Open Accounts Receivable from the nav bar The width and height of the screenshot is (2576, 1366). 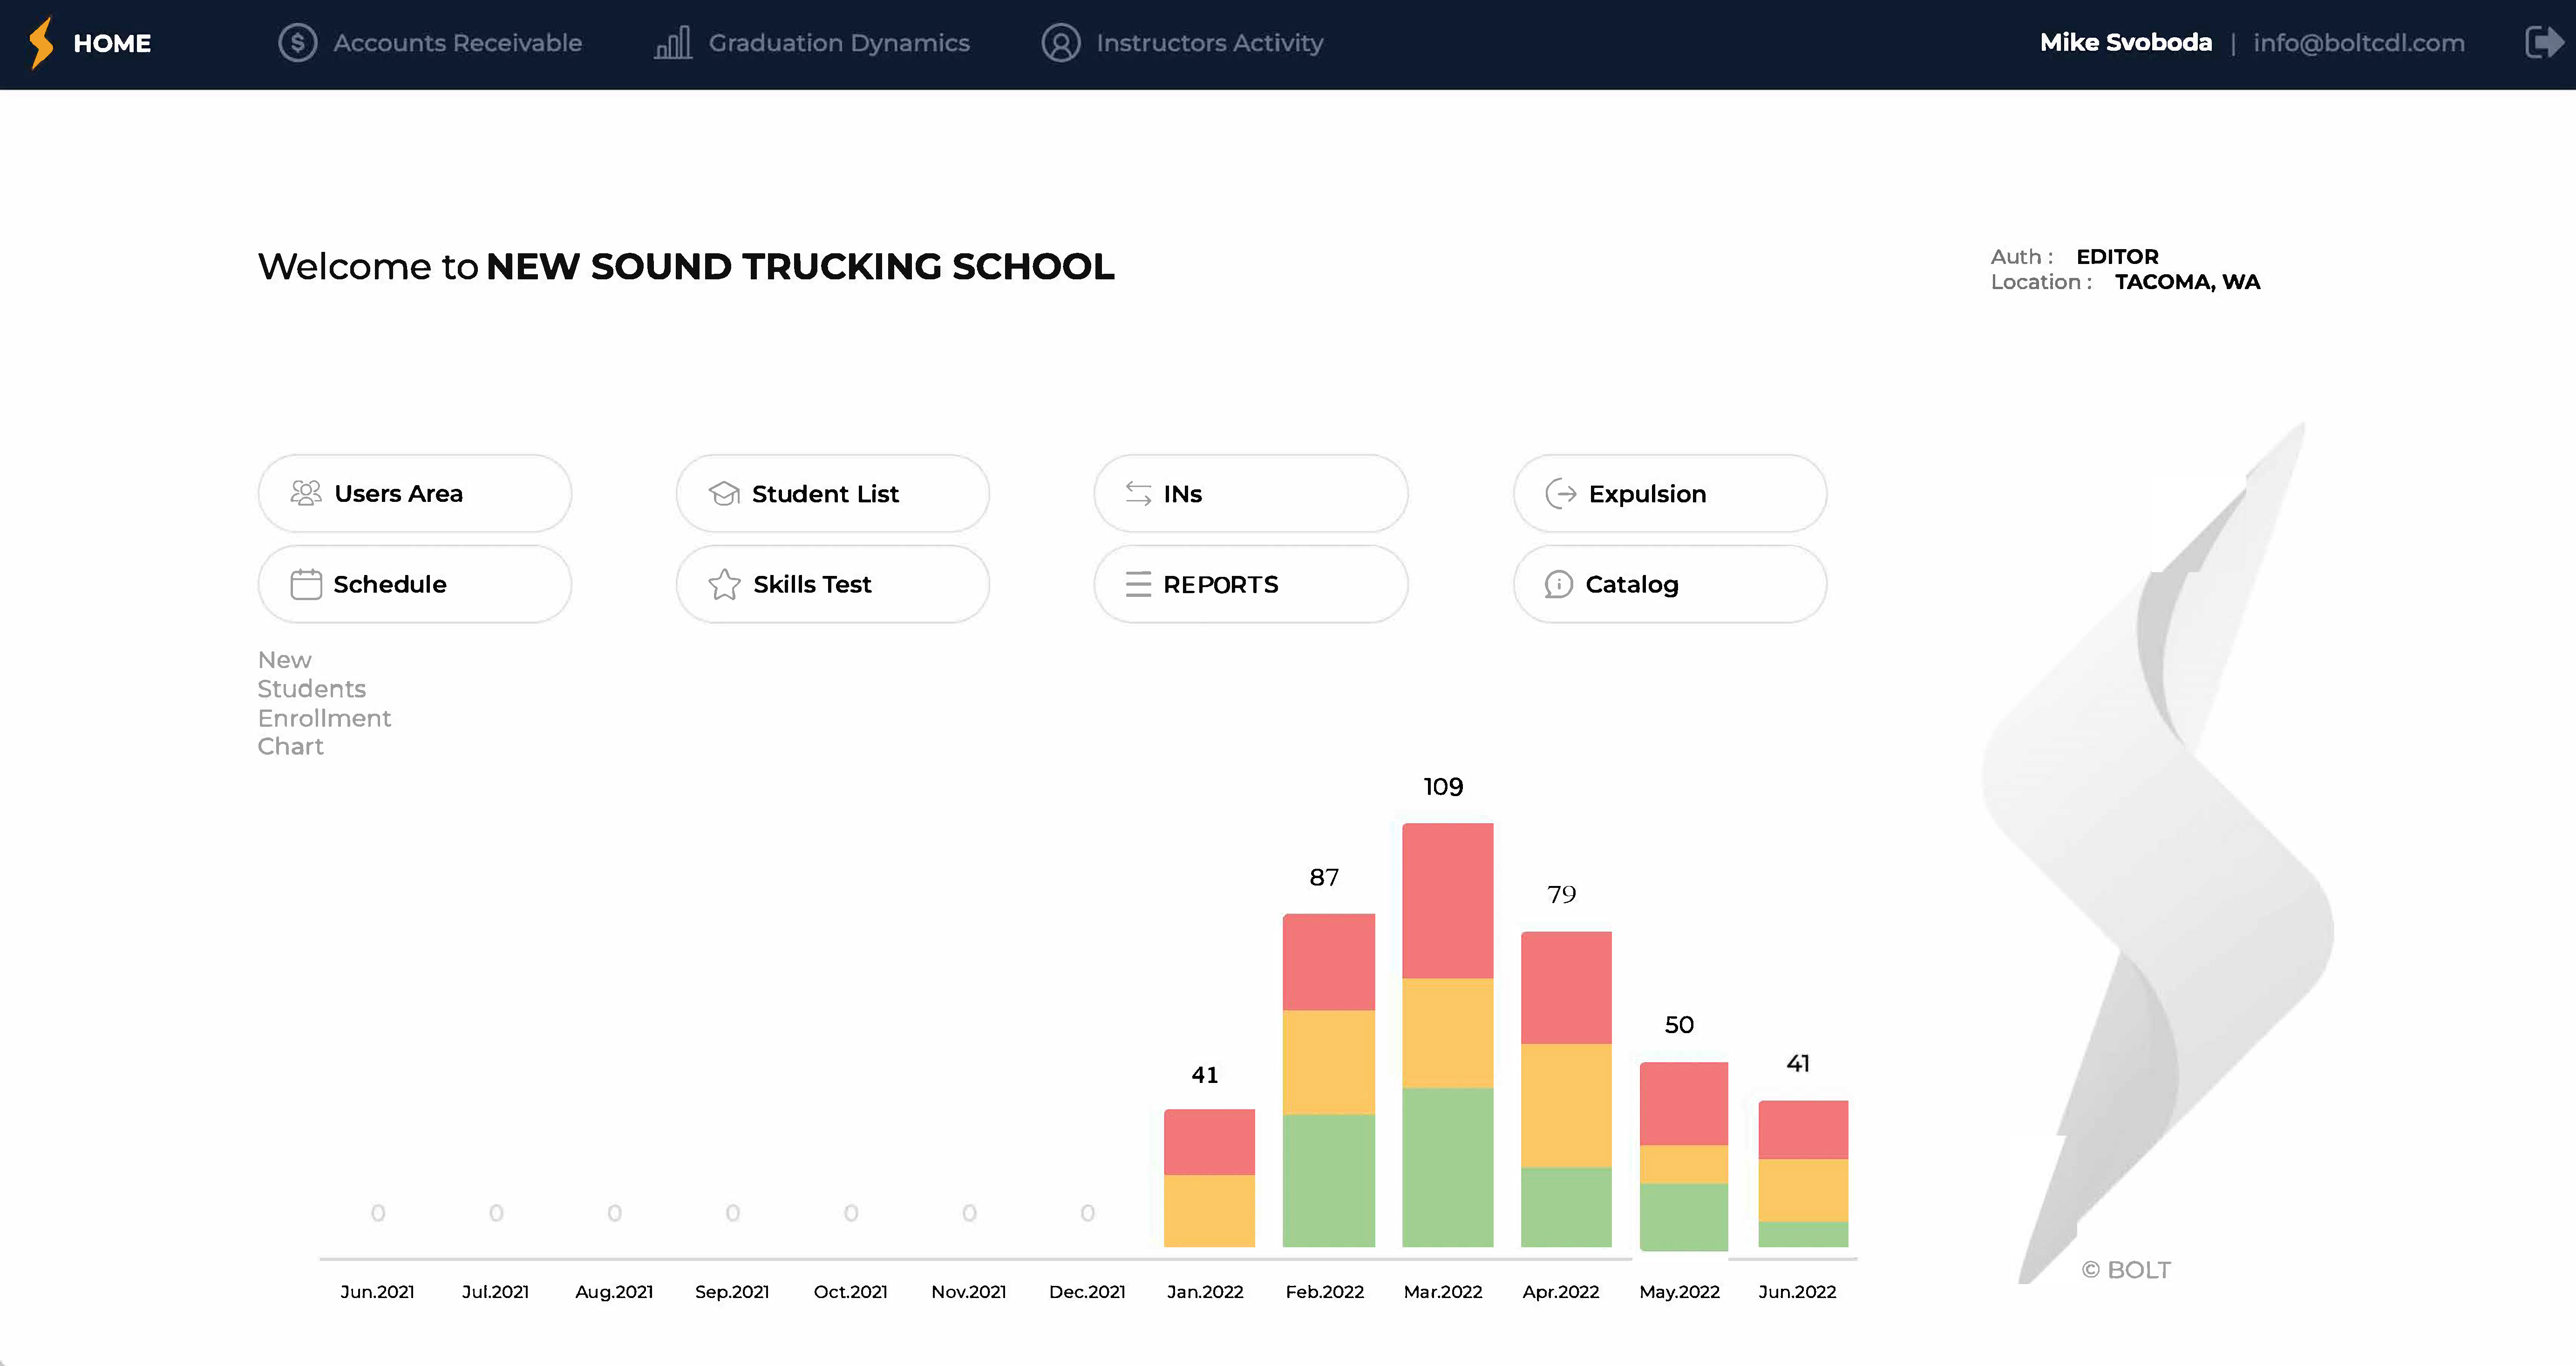(x=457, y=43)
